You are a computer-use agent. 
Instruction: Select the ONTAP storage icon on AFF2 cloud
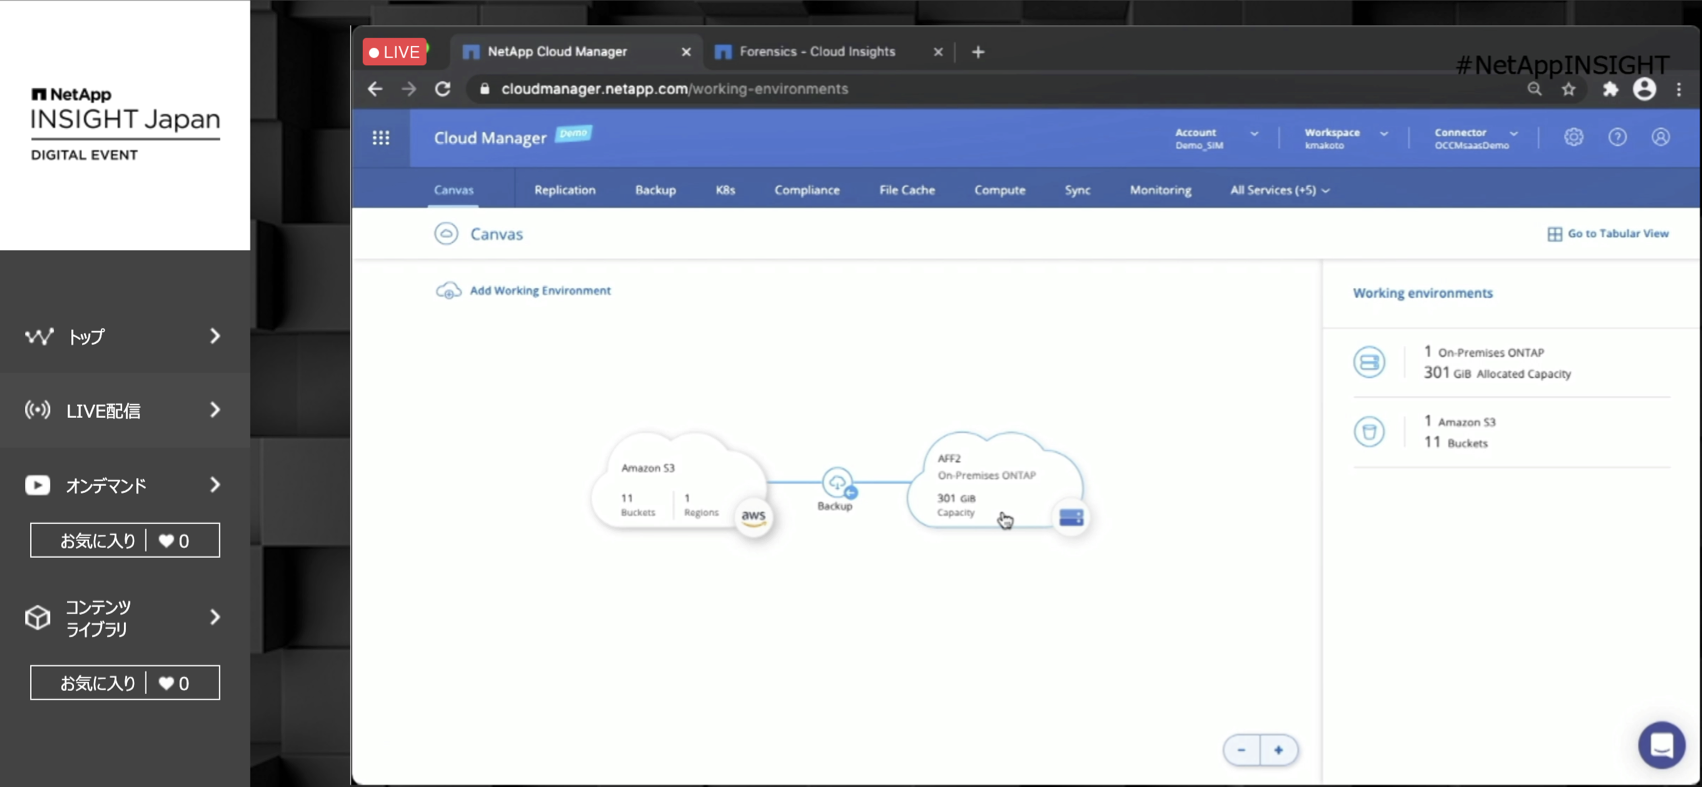click(1071, 517)
